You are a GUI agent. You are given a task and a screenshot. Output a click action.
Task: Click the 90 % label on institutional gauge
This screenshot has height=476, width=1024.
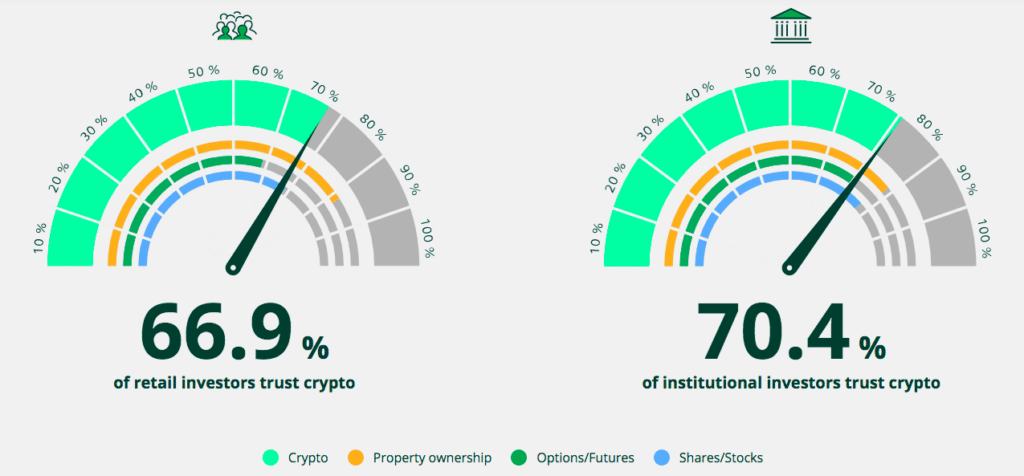[964, 172]
